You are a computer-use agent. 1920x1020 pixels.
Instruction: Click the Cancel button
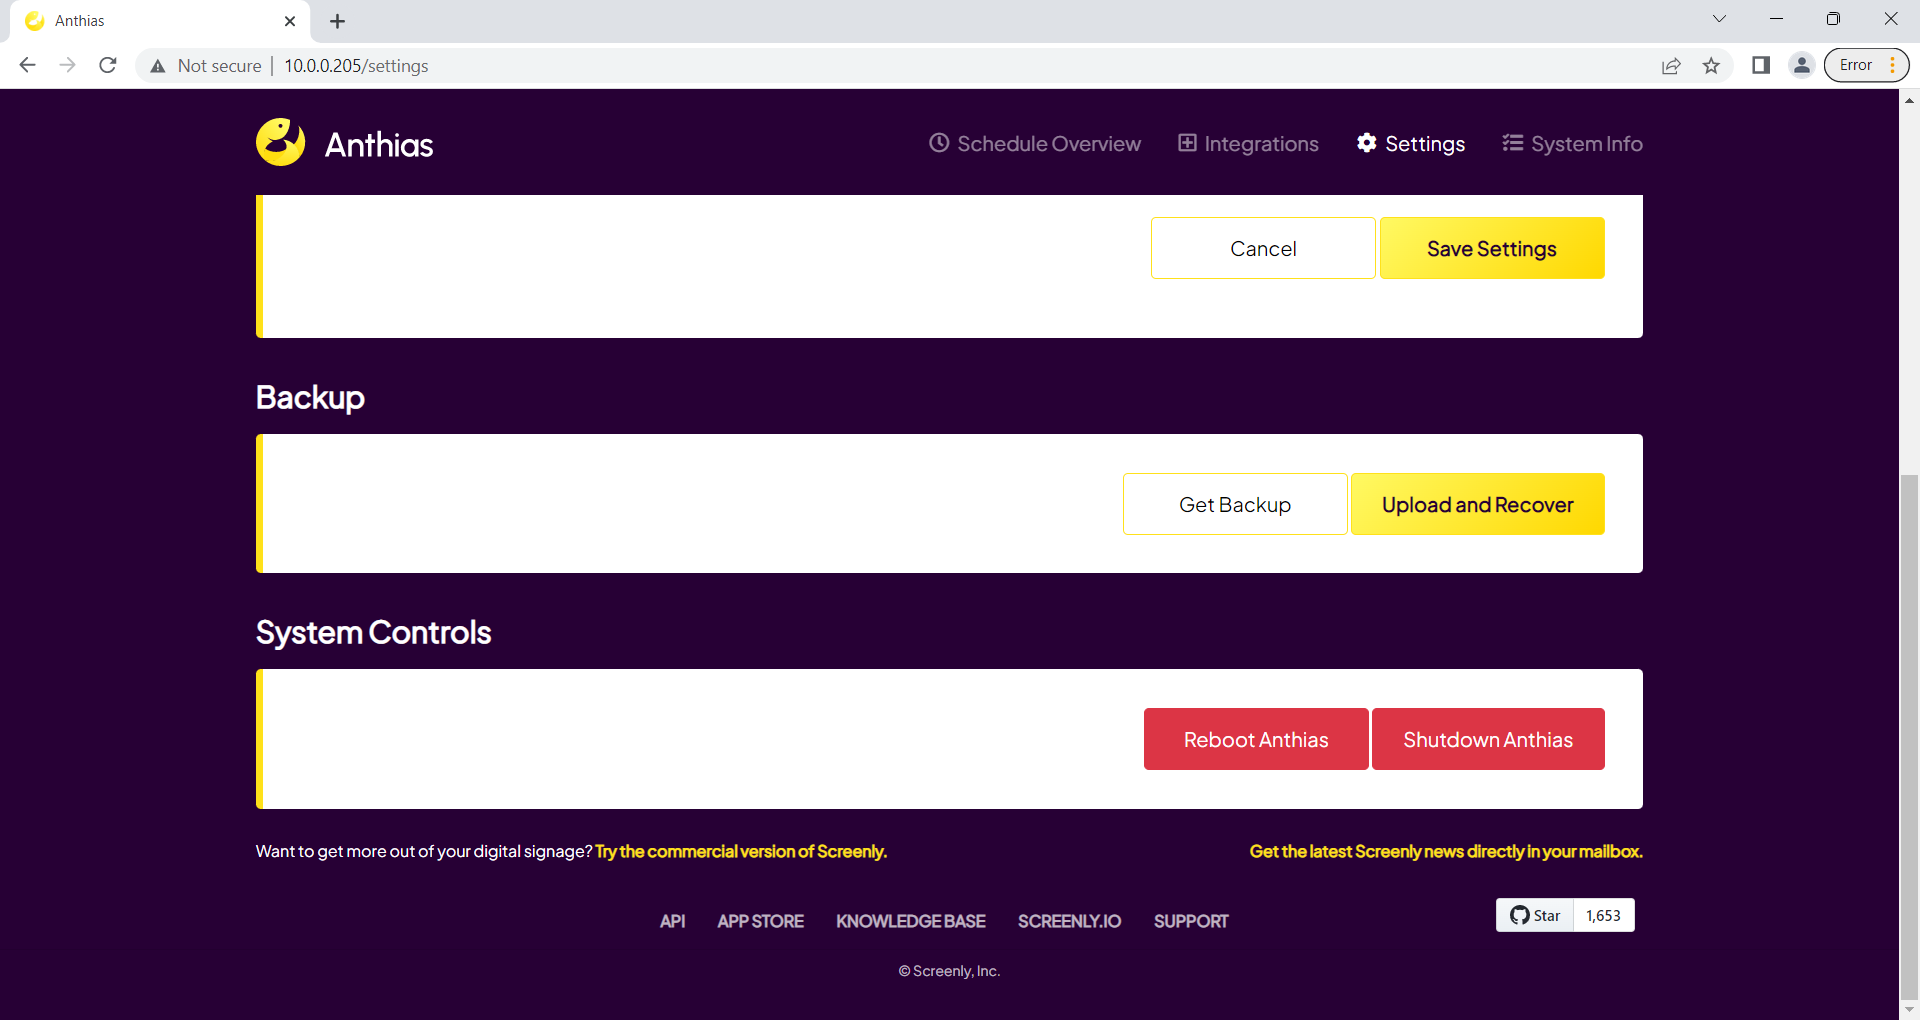point(1263,248)
